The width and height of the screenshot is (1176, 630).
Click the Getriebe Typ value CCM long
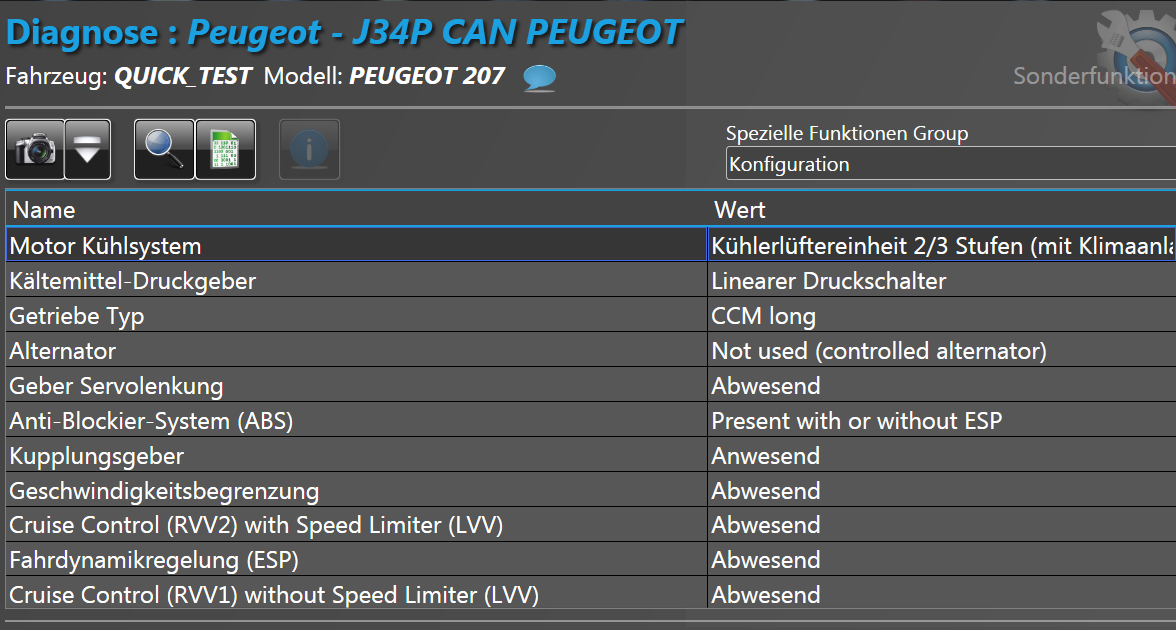(763, 316)
